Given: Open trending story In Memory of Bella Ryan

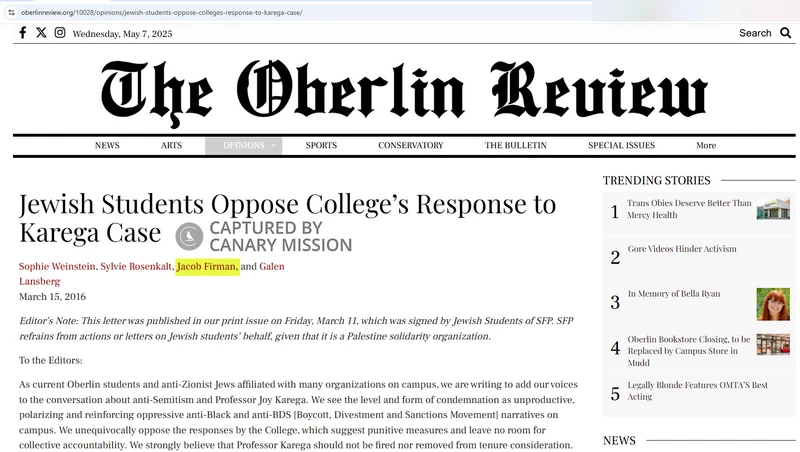Looking at the screenshot, I should (673, 294).
